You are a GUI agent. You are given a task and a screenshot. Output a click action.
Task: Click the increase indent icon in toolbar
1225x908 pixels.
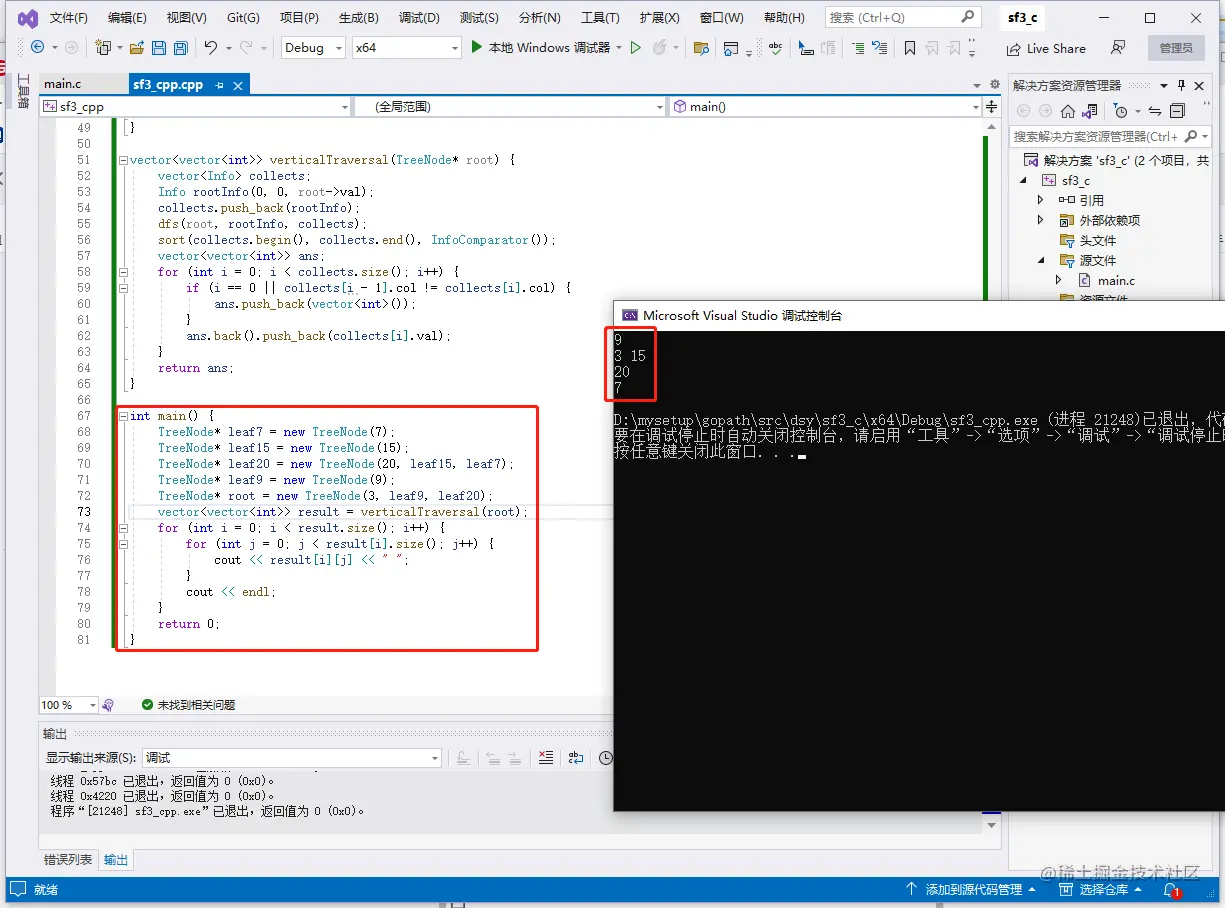(x=857, y=47)
